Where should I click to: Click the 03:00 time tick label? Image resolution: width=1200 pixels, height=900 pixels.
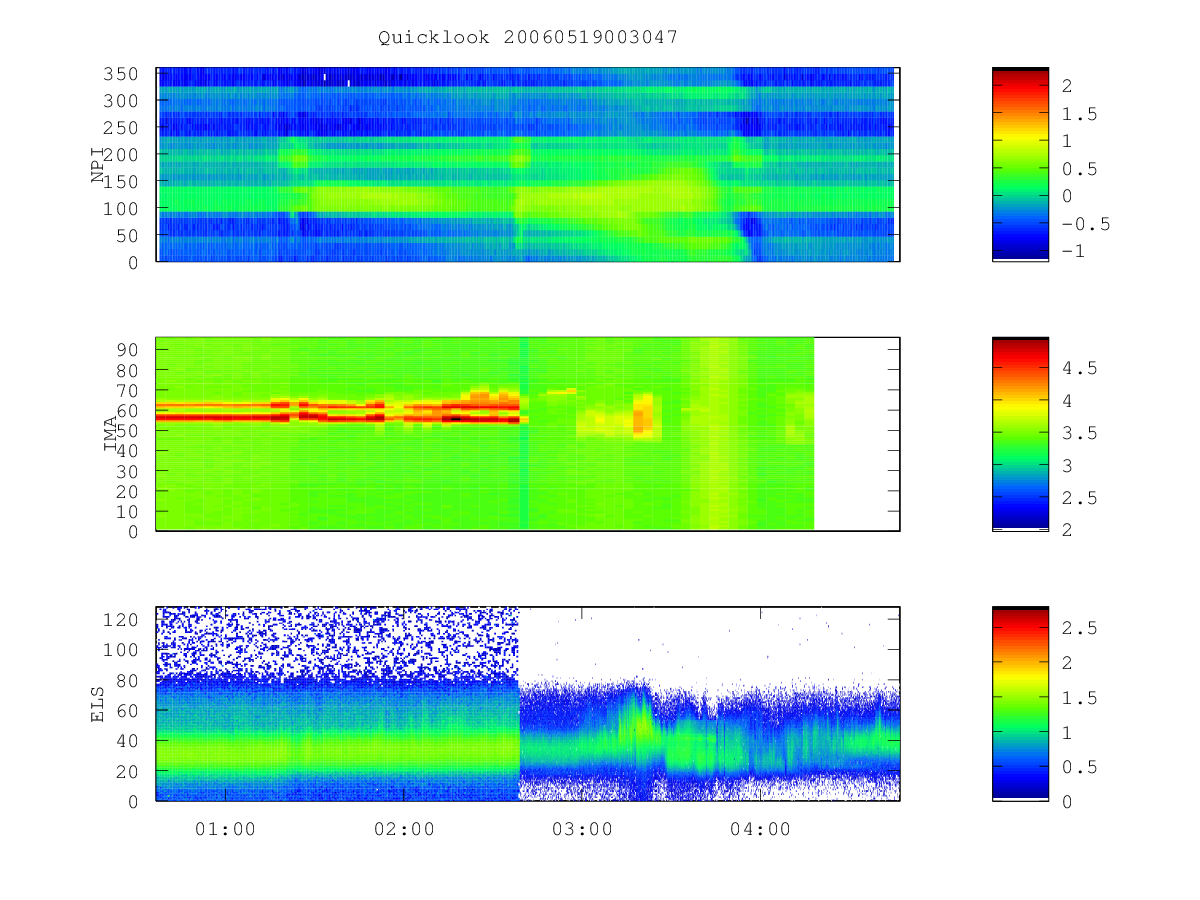pos(582,829)
